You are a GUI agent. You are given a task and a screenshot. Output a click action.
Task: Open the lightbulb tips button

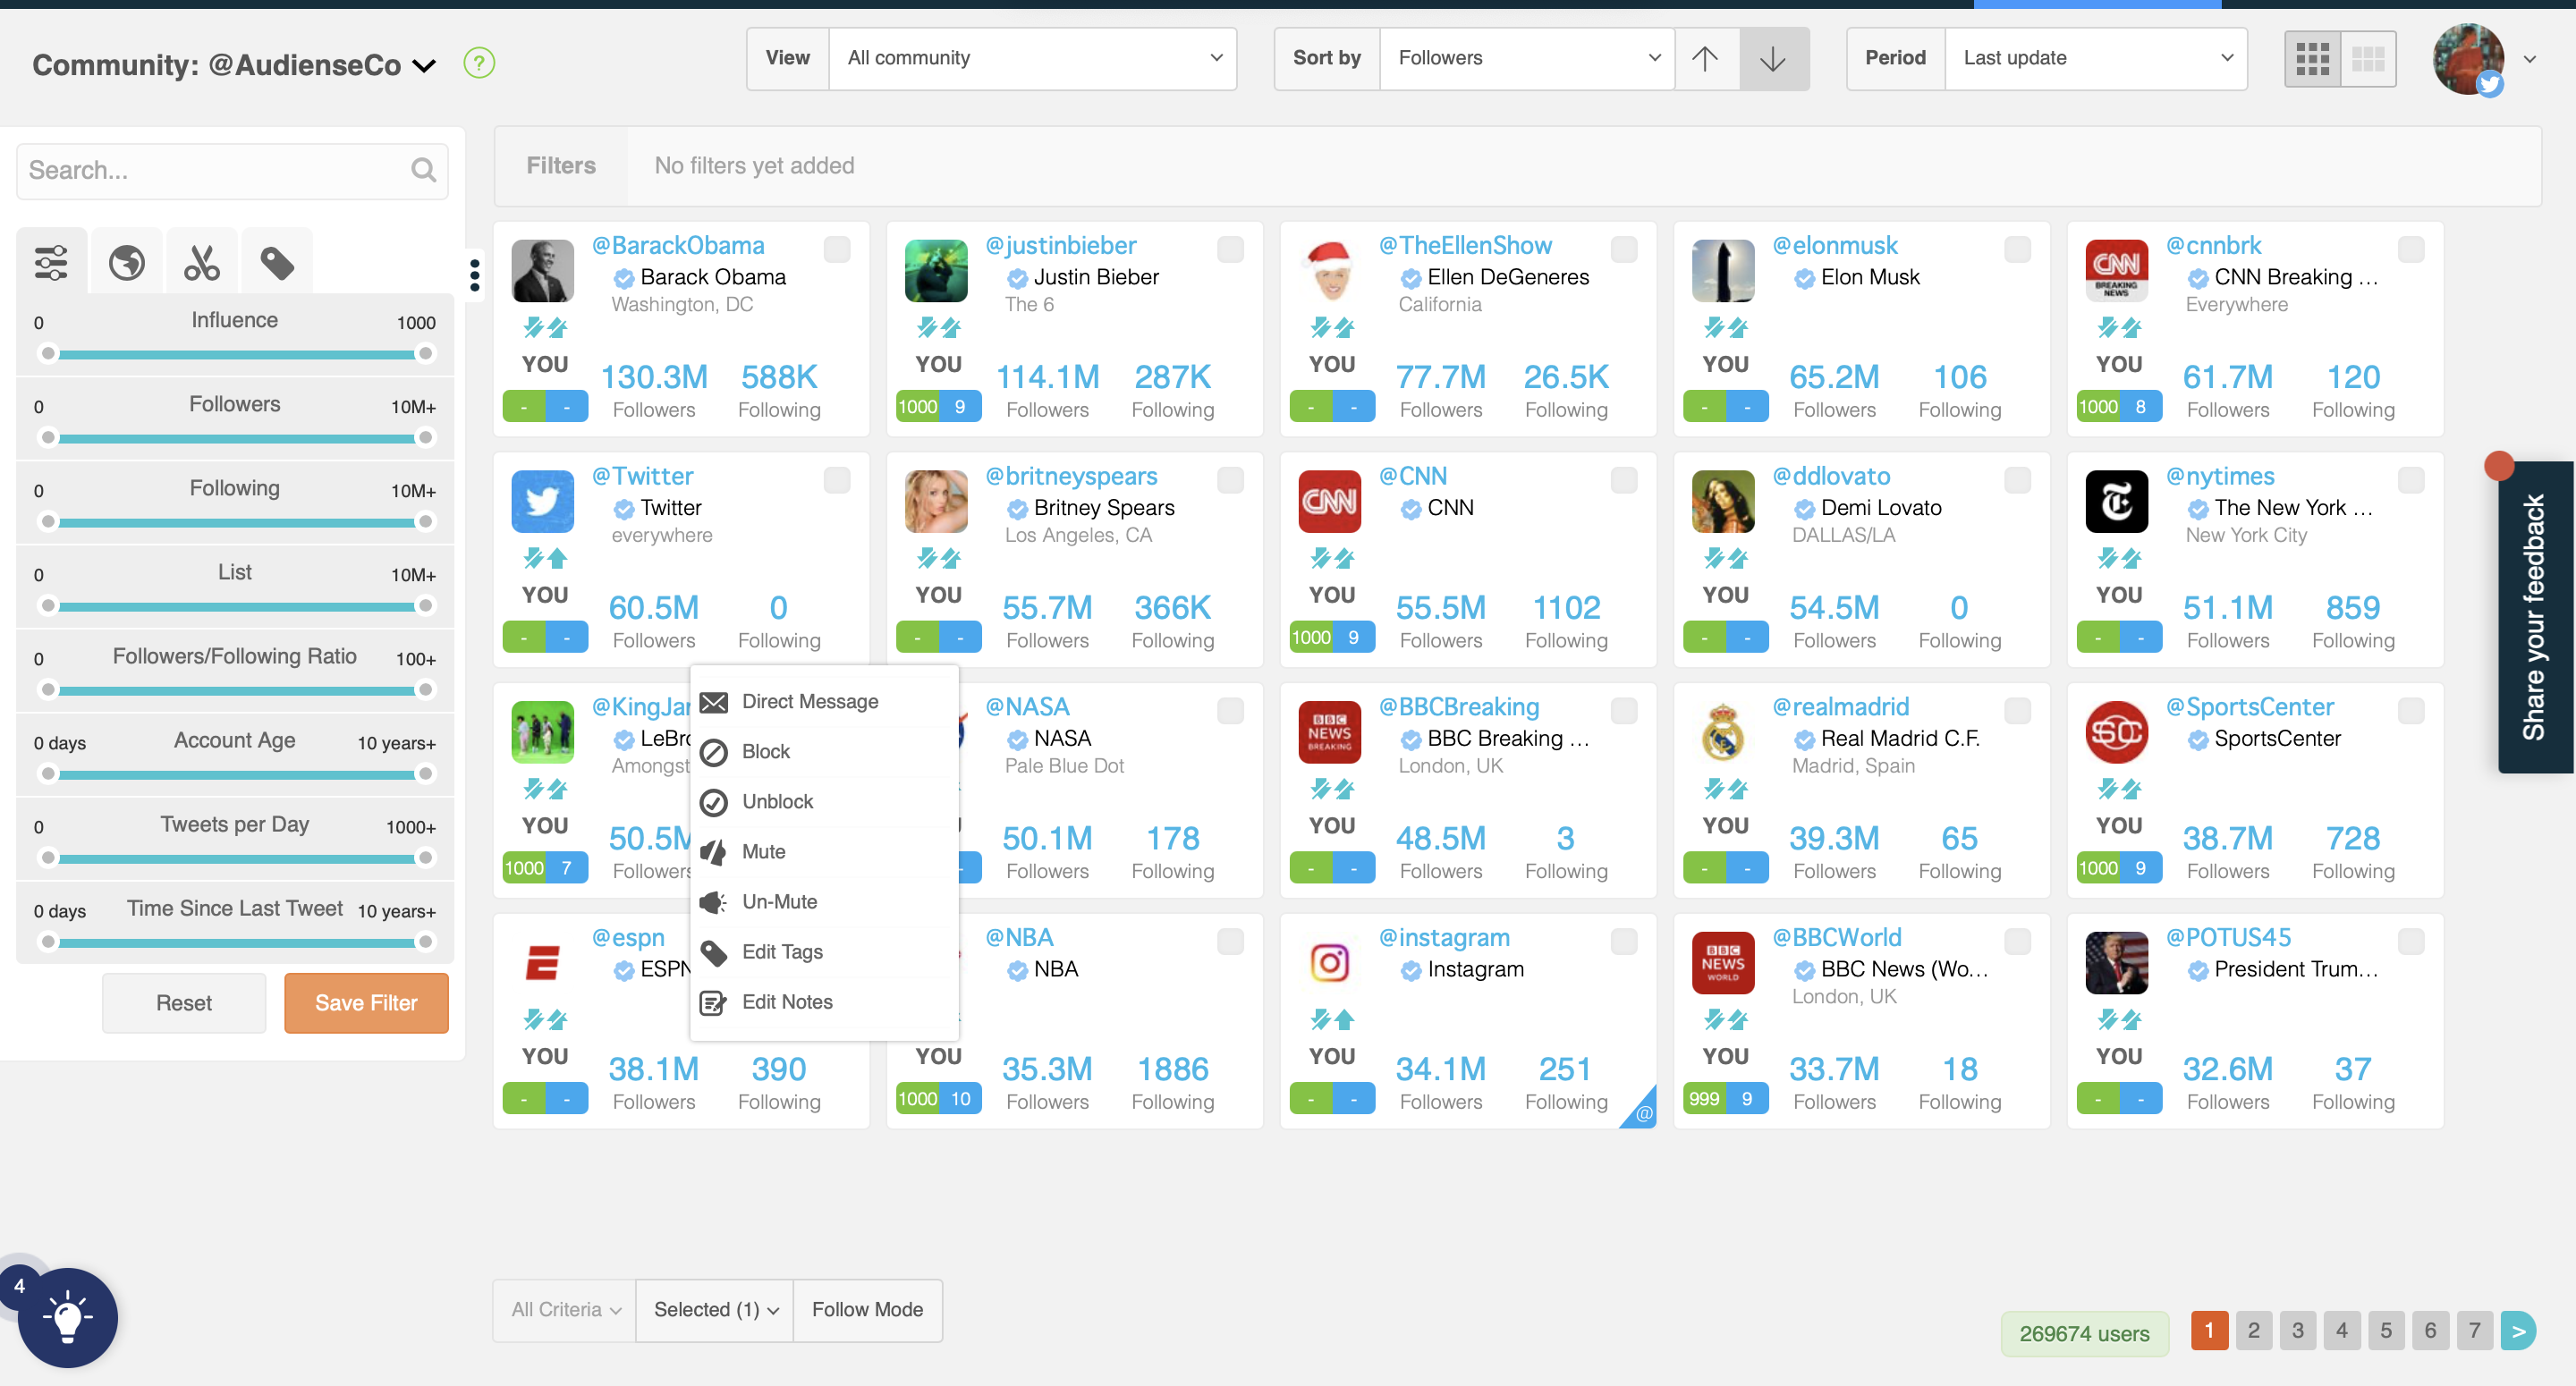[x=68, y=1317]
